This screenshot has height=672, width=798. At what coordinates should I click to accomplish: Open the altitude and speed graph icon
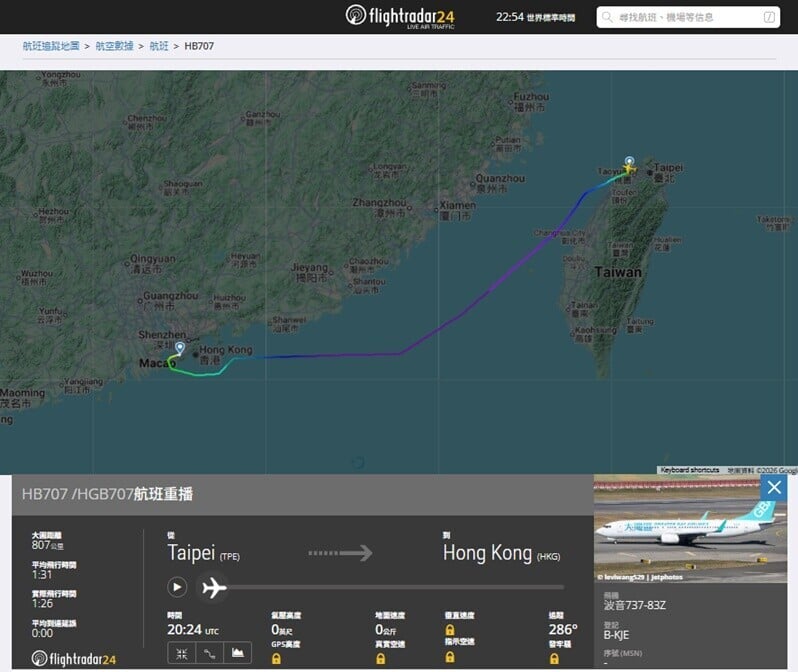pyautogui.click(x=238, y=654)
